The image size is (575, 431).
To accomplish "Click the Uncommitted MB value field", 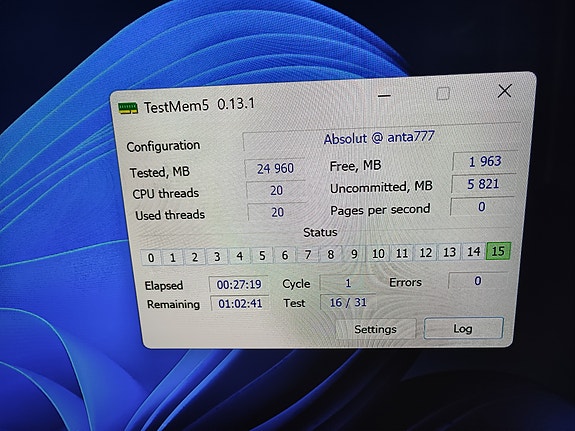I will (483, 184).
